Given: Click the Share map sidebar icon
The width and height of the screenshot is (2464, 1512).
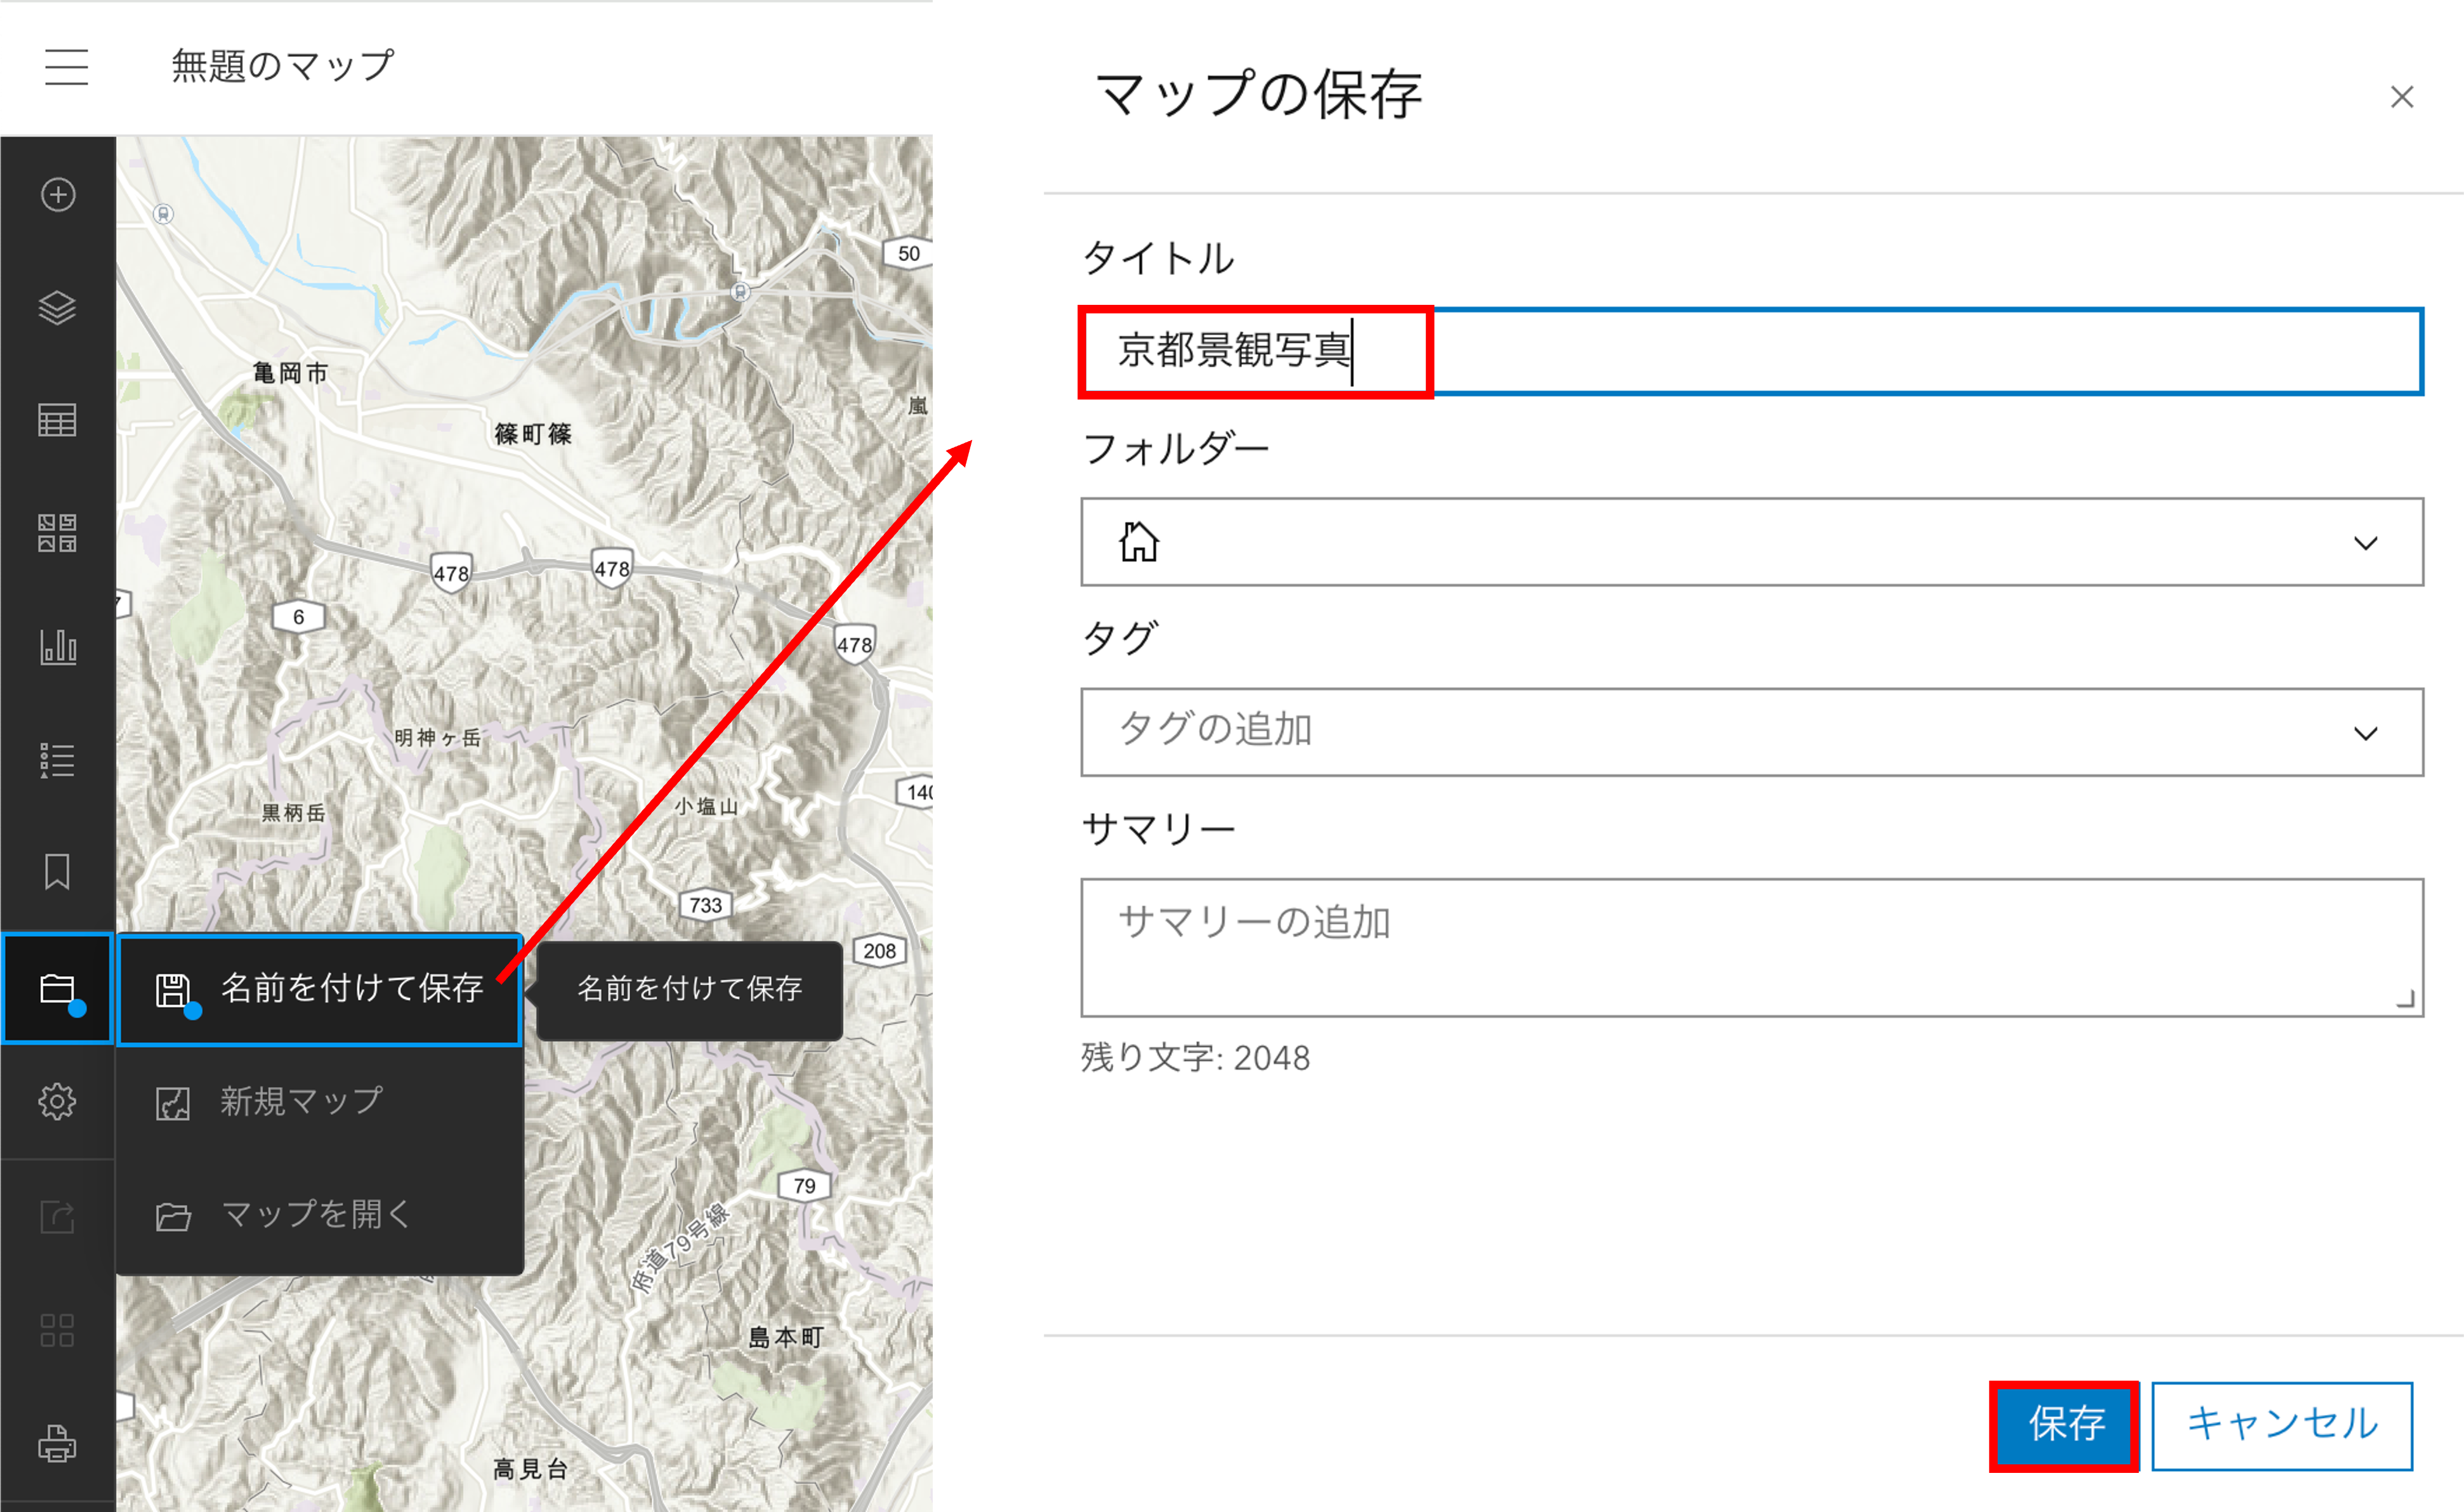Looking at the screenshot, I should click(57, 1216).
